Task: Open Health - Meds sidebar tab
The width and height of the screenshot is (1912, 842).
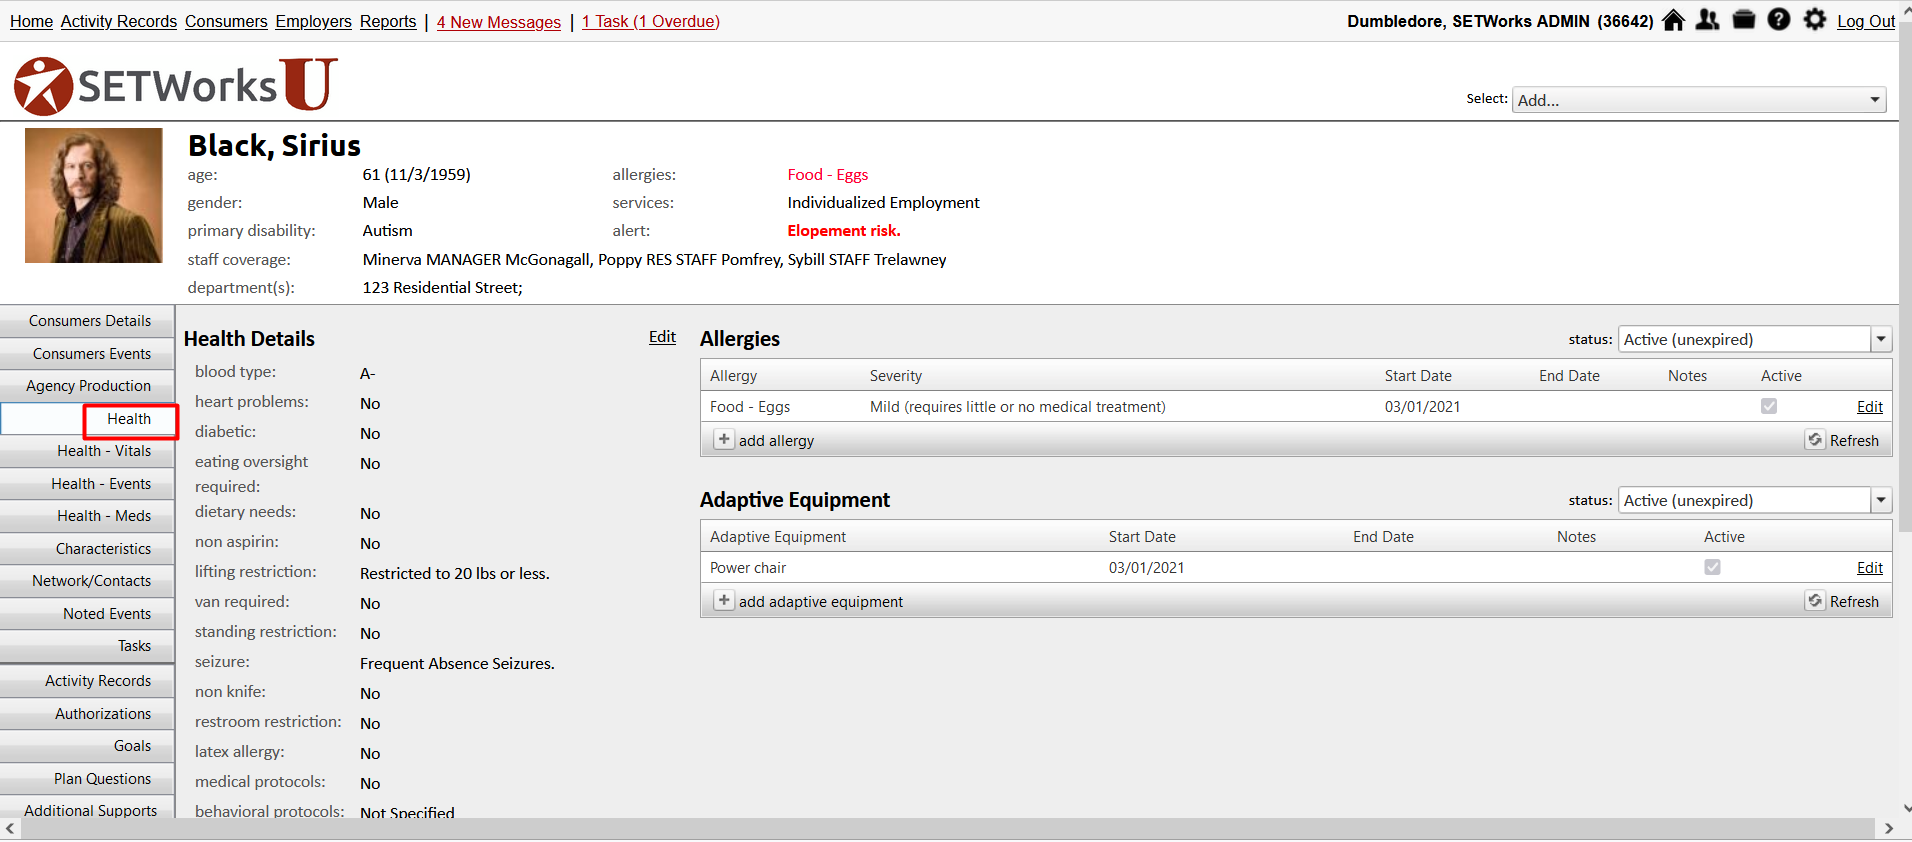Action: pyautogui.click(x=87, y=516)
